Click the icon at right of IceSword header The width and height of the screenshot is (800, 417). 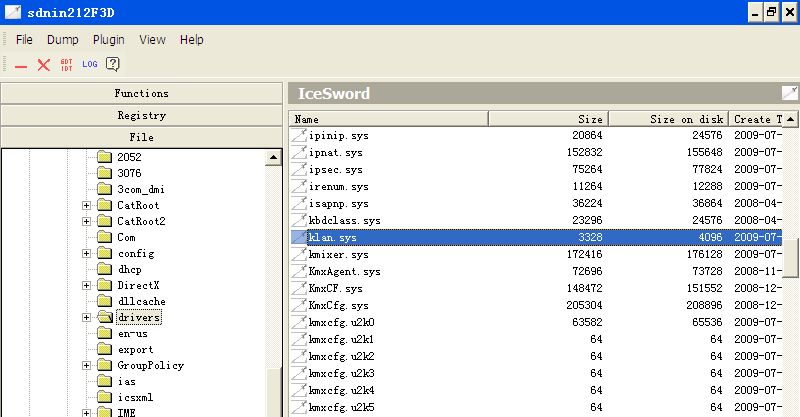[789, 94]
